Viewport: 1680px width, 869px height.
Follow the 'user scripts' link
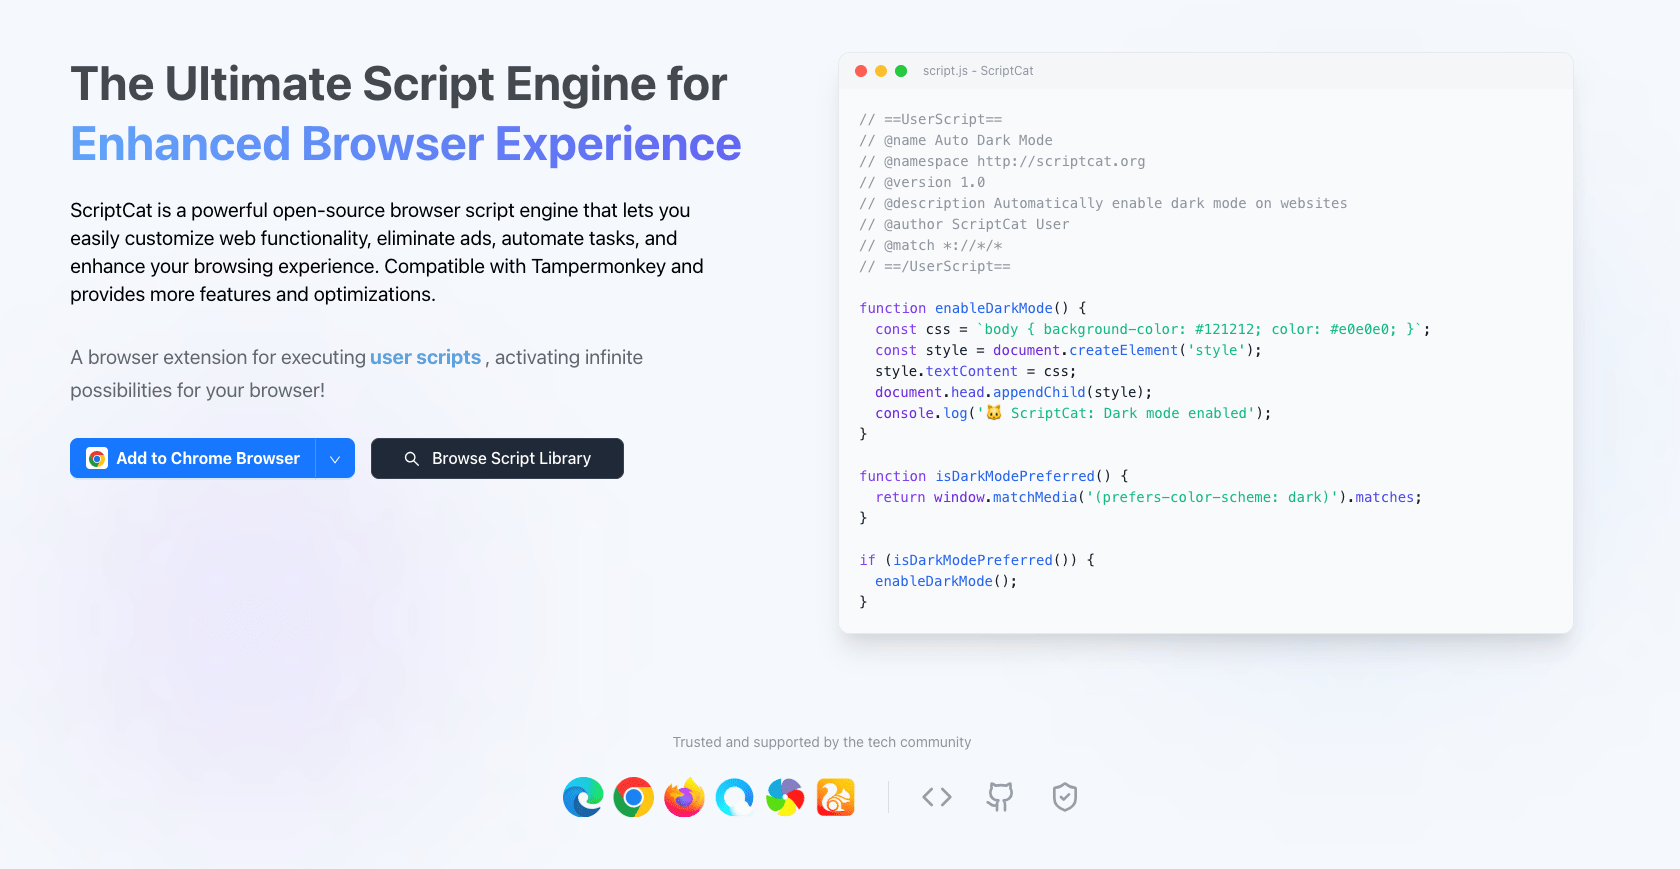425,357
